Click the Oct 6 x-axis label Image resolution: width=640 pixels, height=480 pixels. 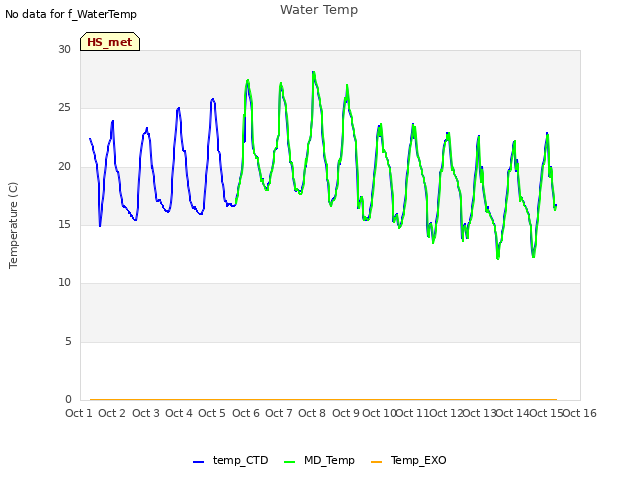pyautogui.click(x=246, y=413)
